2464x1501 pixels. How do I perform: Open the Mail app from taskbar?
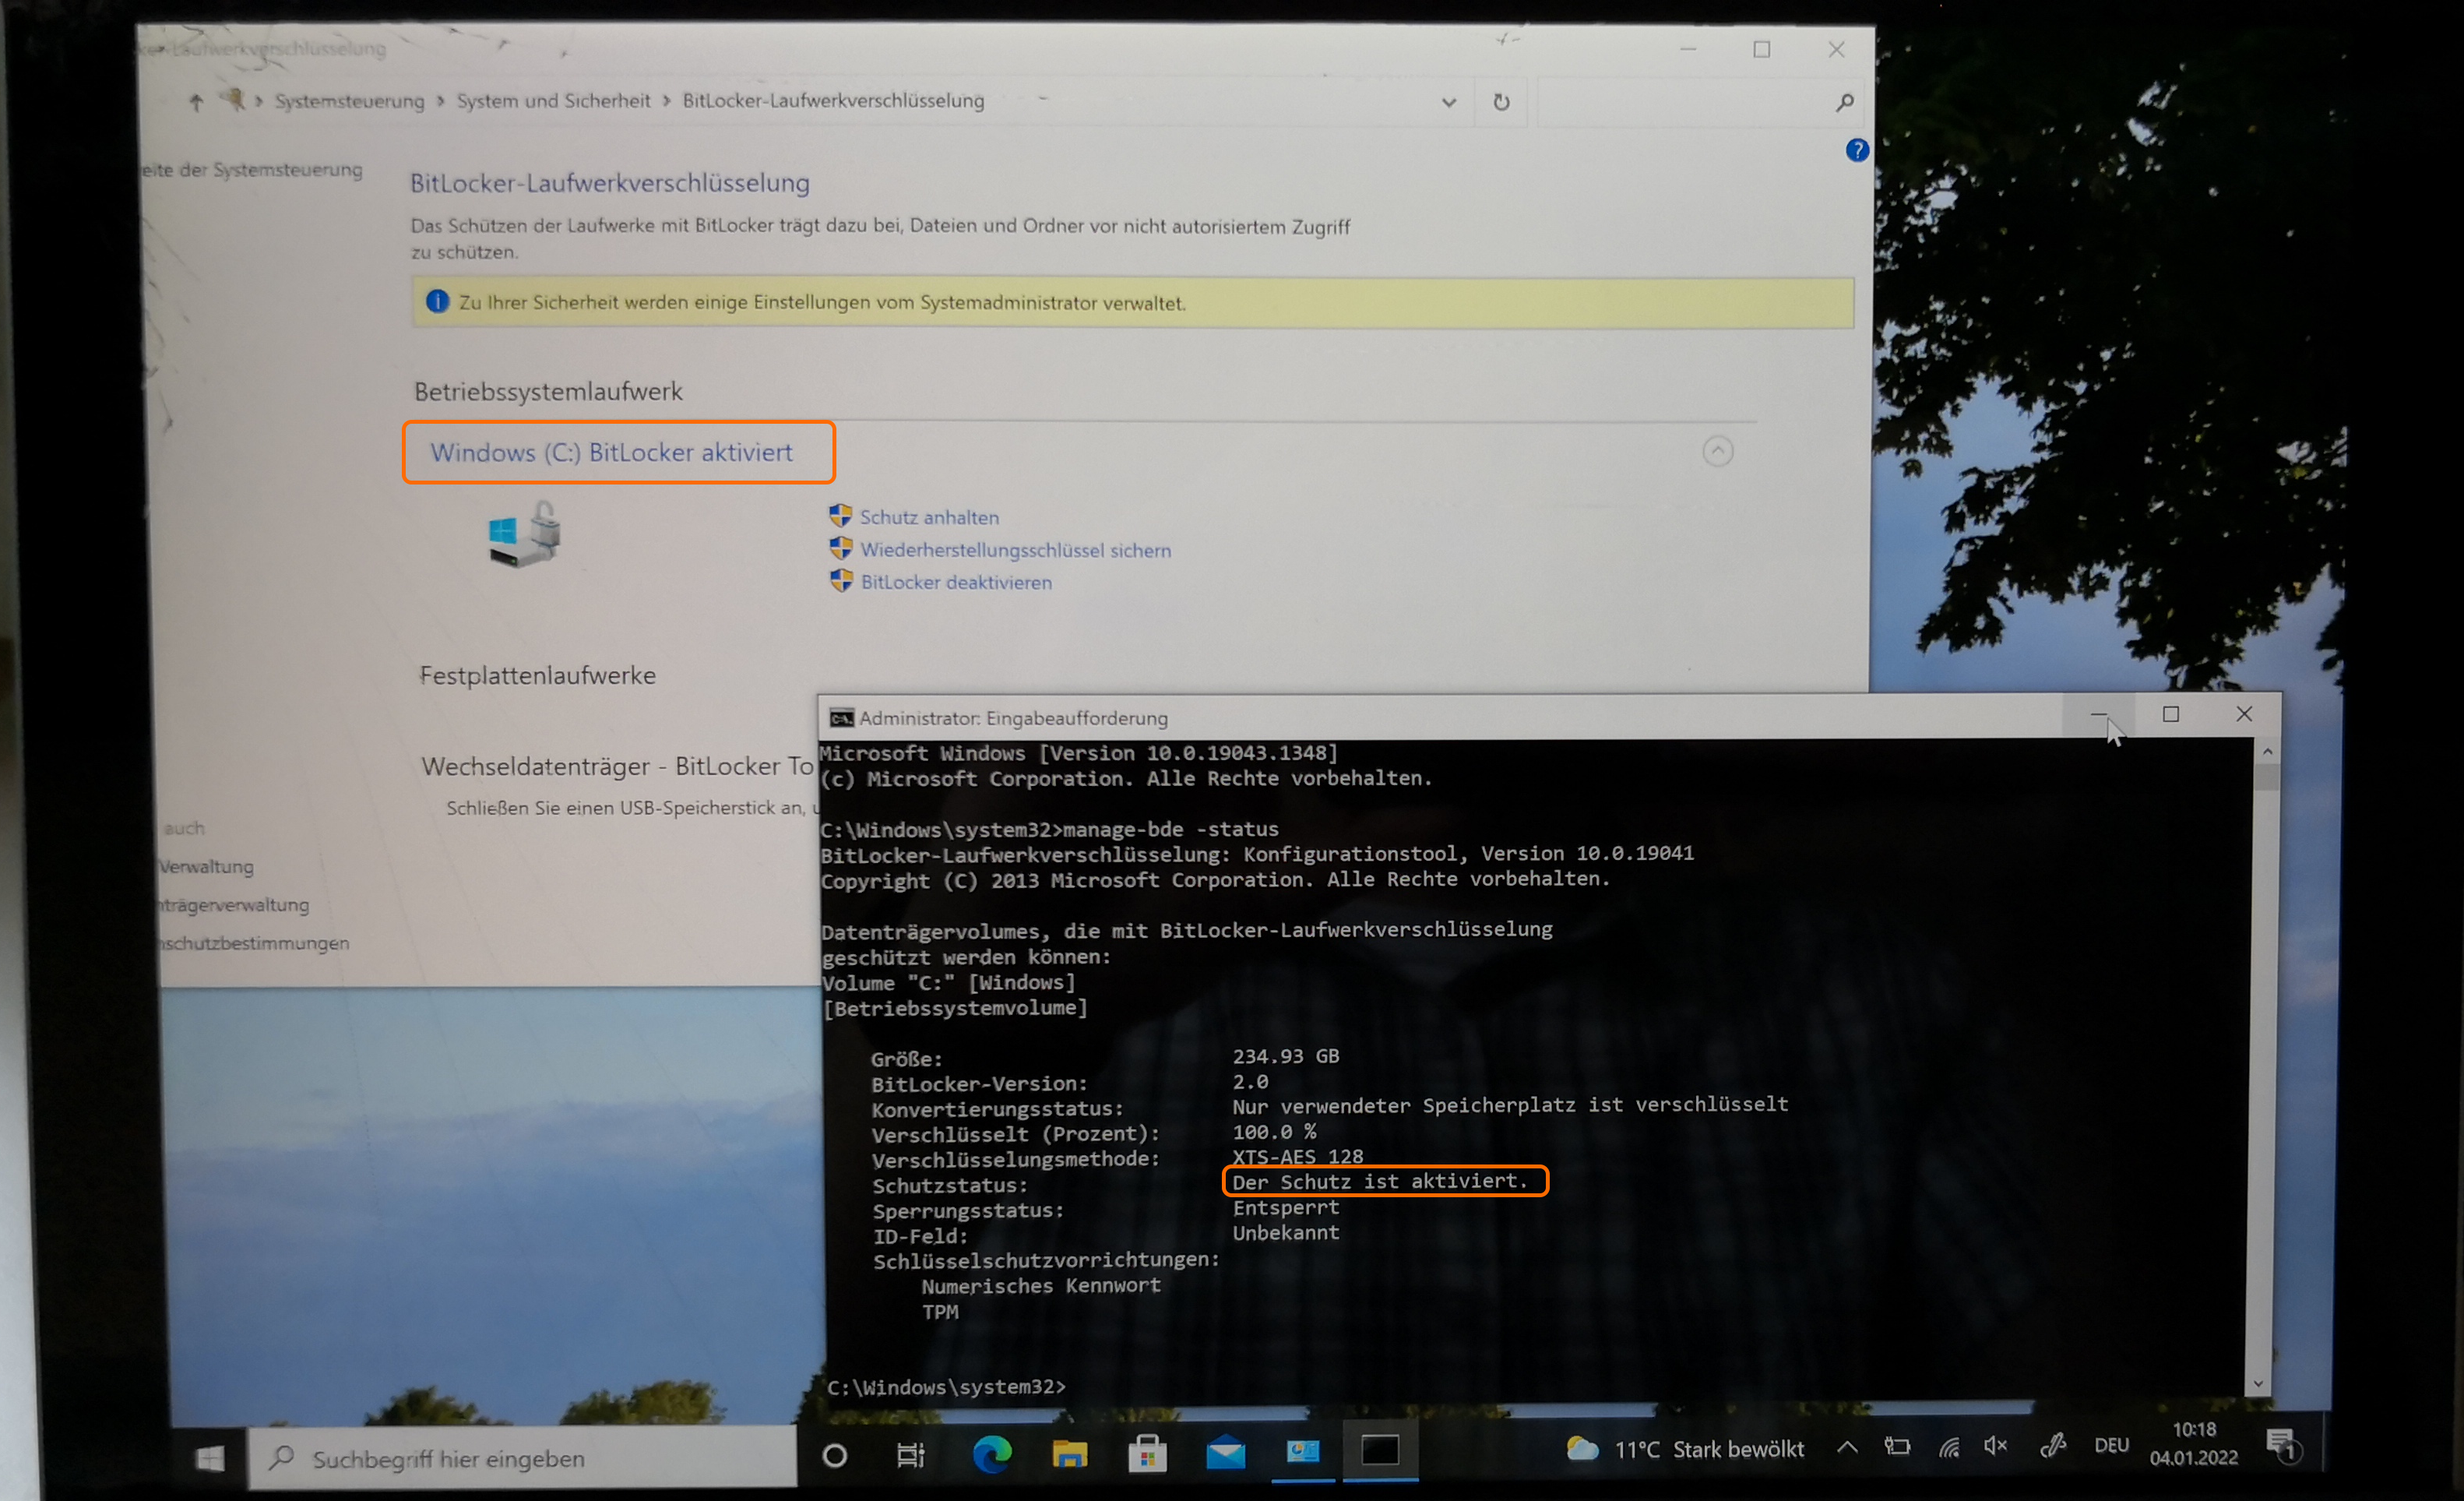point(1225,1453)
